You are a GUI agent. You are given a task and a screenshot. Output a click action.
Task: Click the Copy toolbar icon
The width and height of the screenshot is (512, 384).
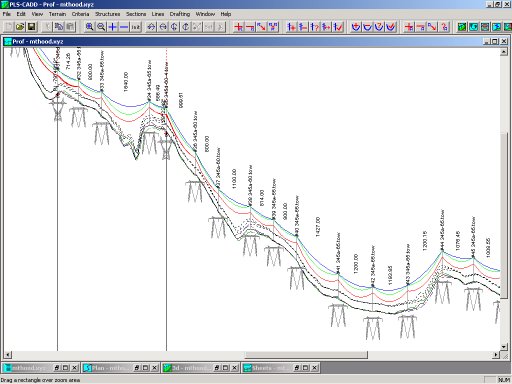pos(59,27)
